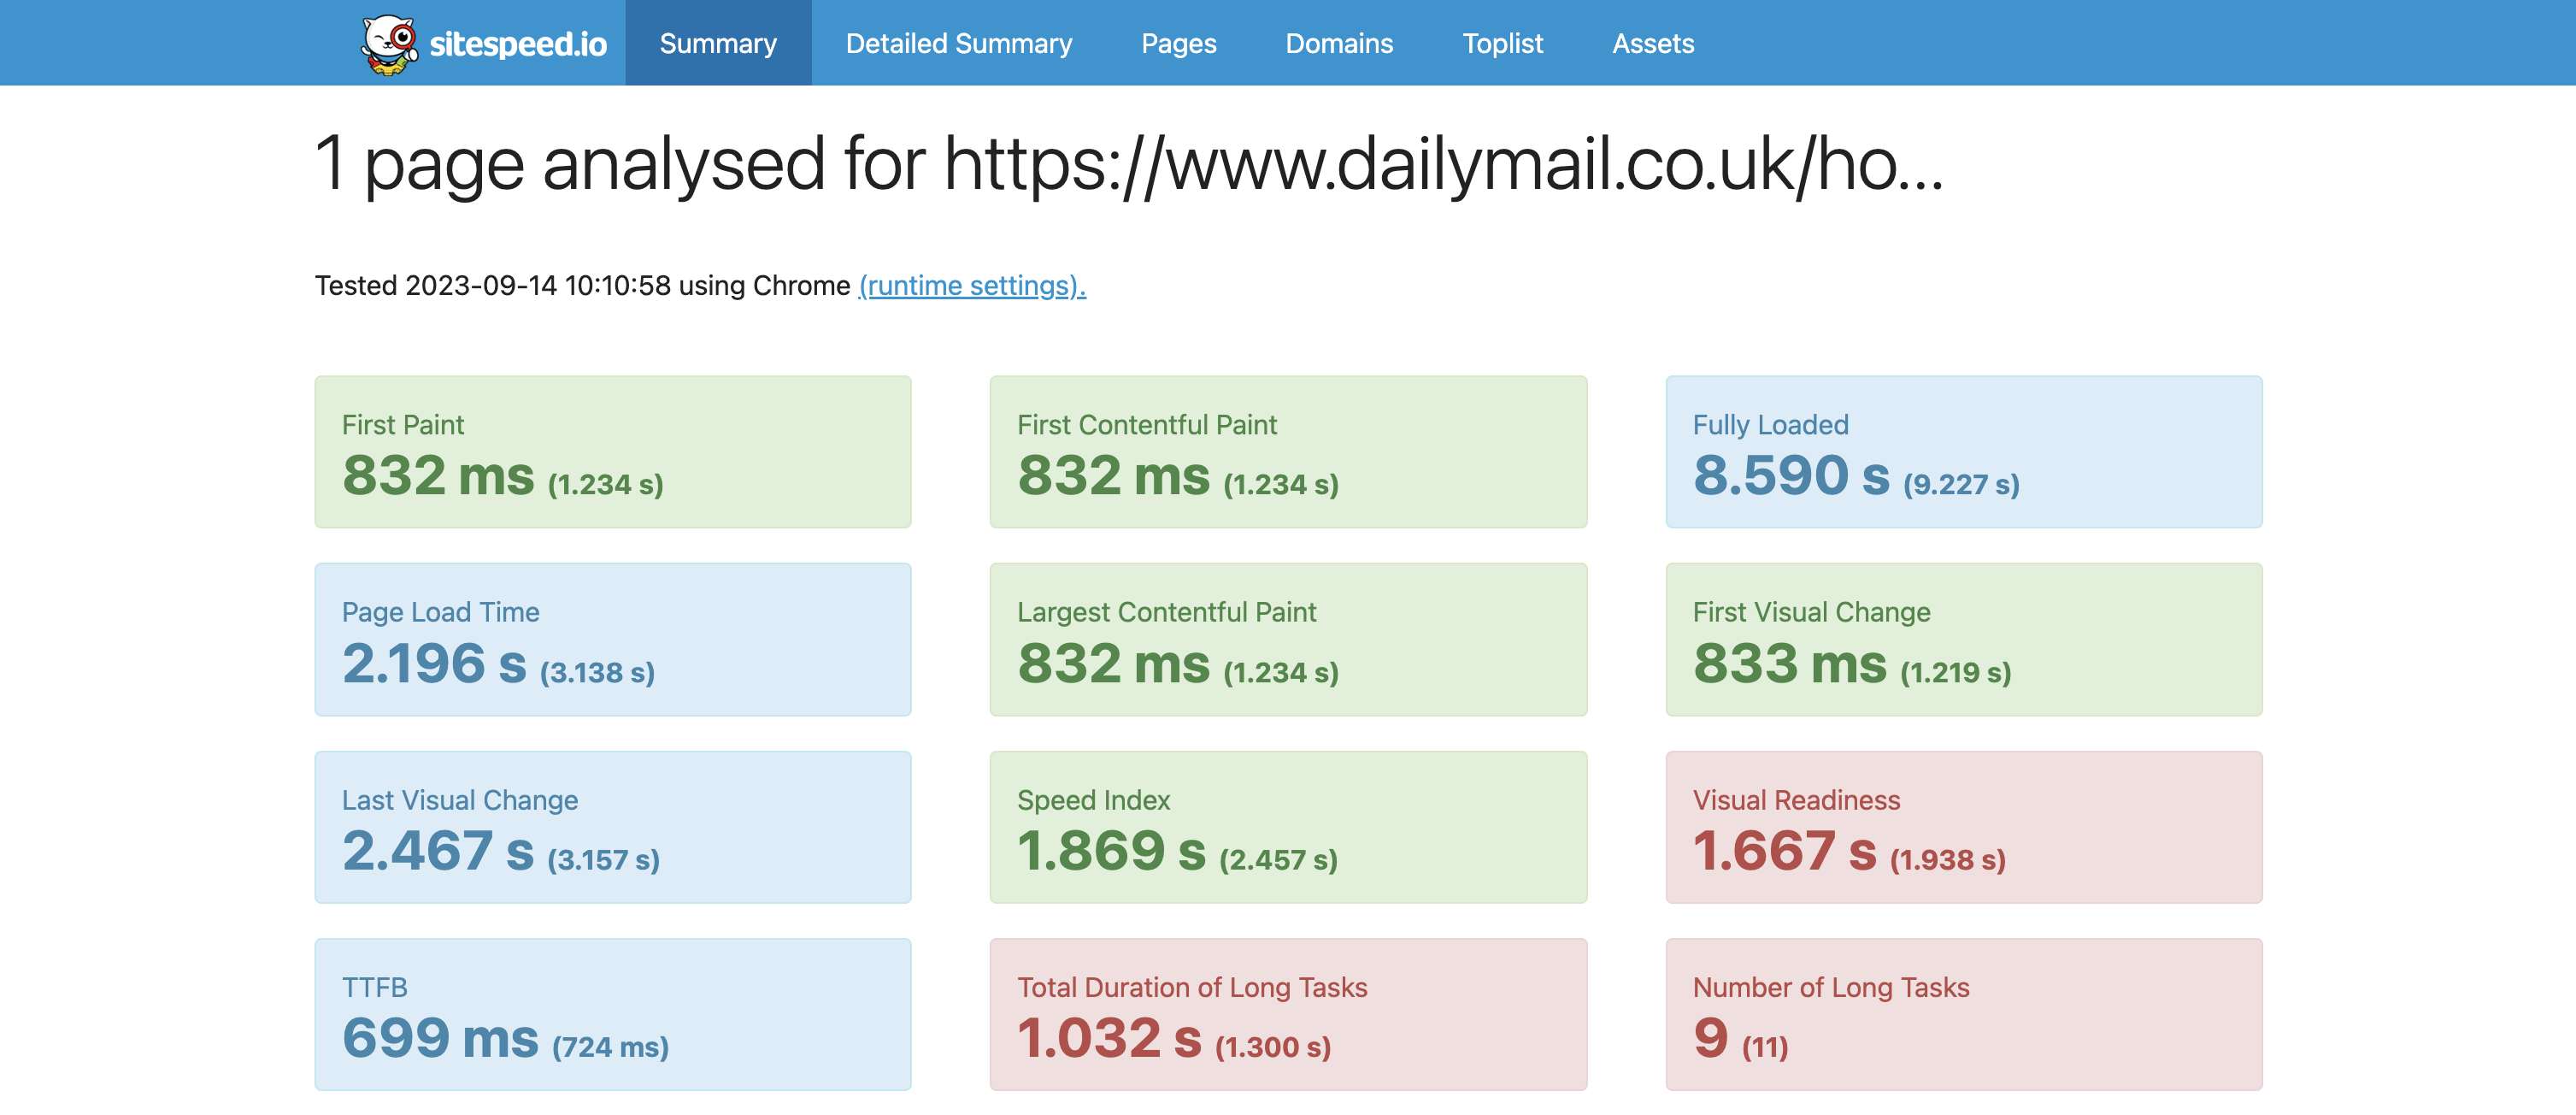Click the Visual Readiness red card
Image resolution: width=2576 pixels, height=1115 pixels.
(1962, 827)
